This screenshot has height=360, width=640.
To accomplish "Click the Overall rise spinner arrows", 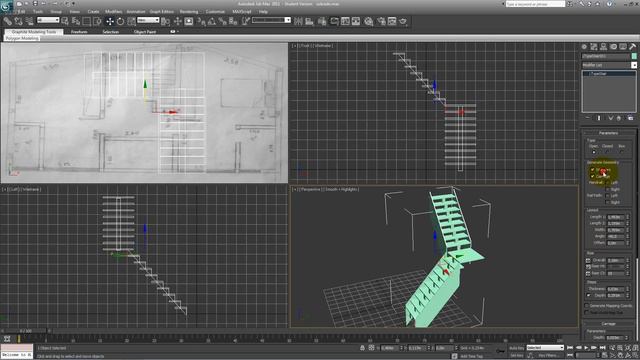I will pos(627,260).
